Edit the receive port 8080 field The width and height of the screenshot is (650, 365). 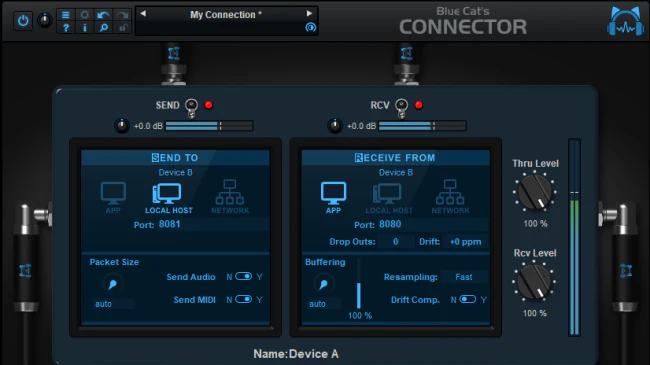tap(432, 224)
